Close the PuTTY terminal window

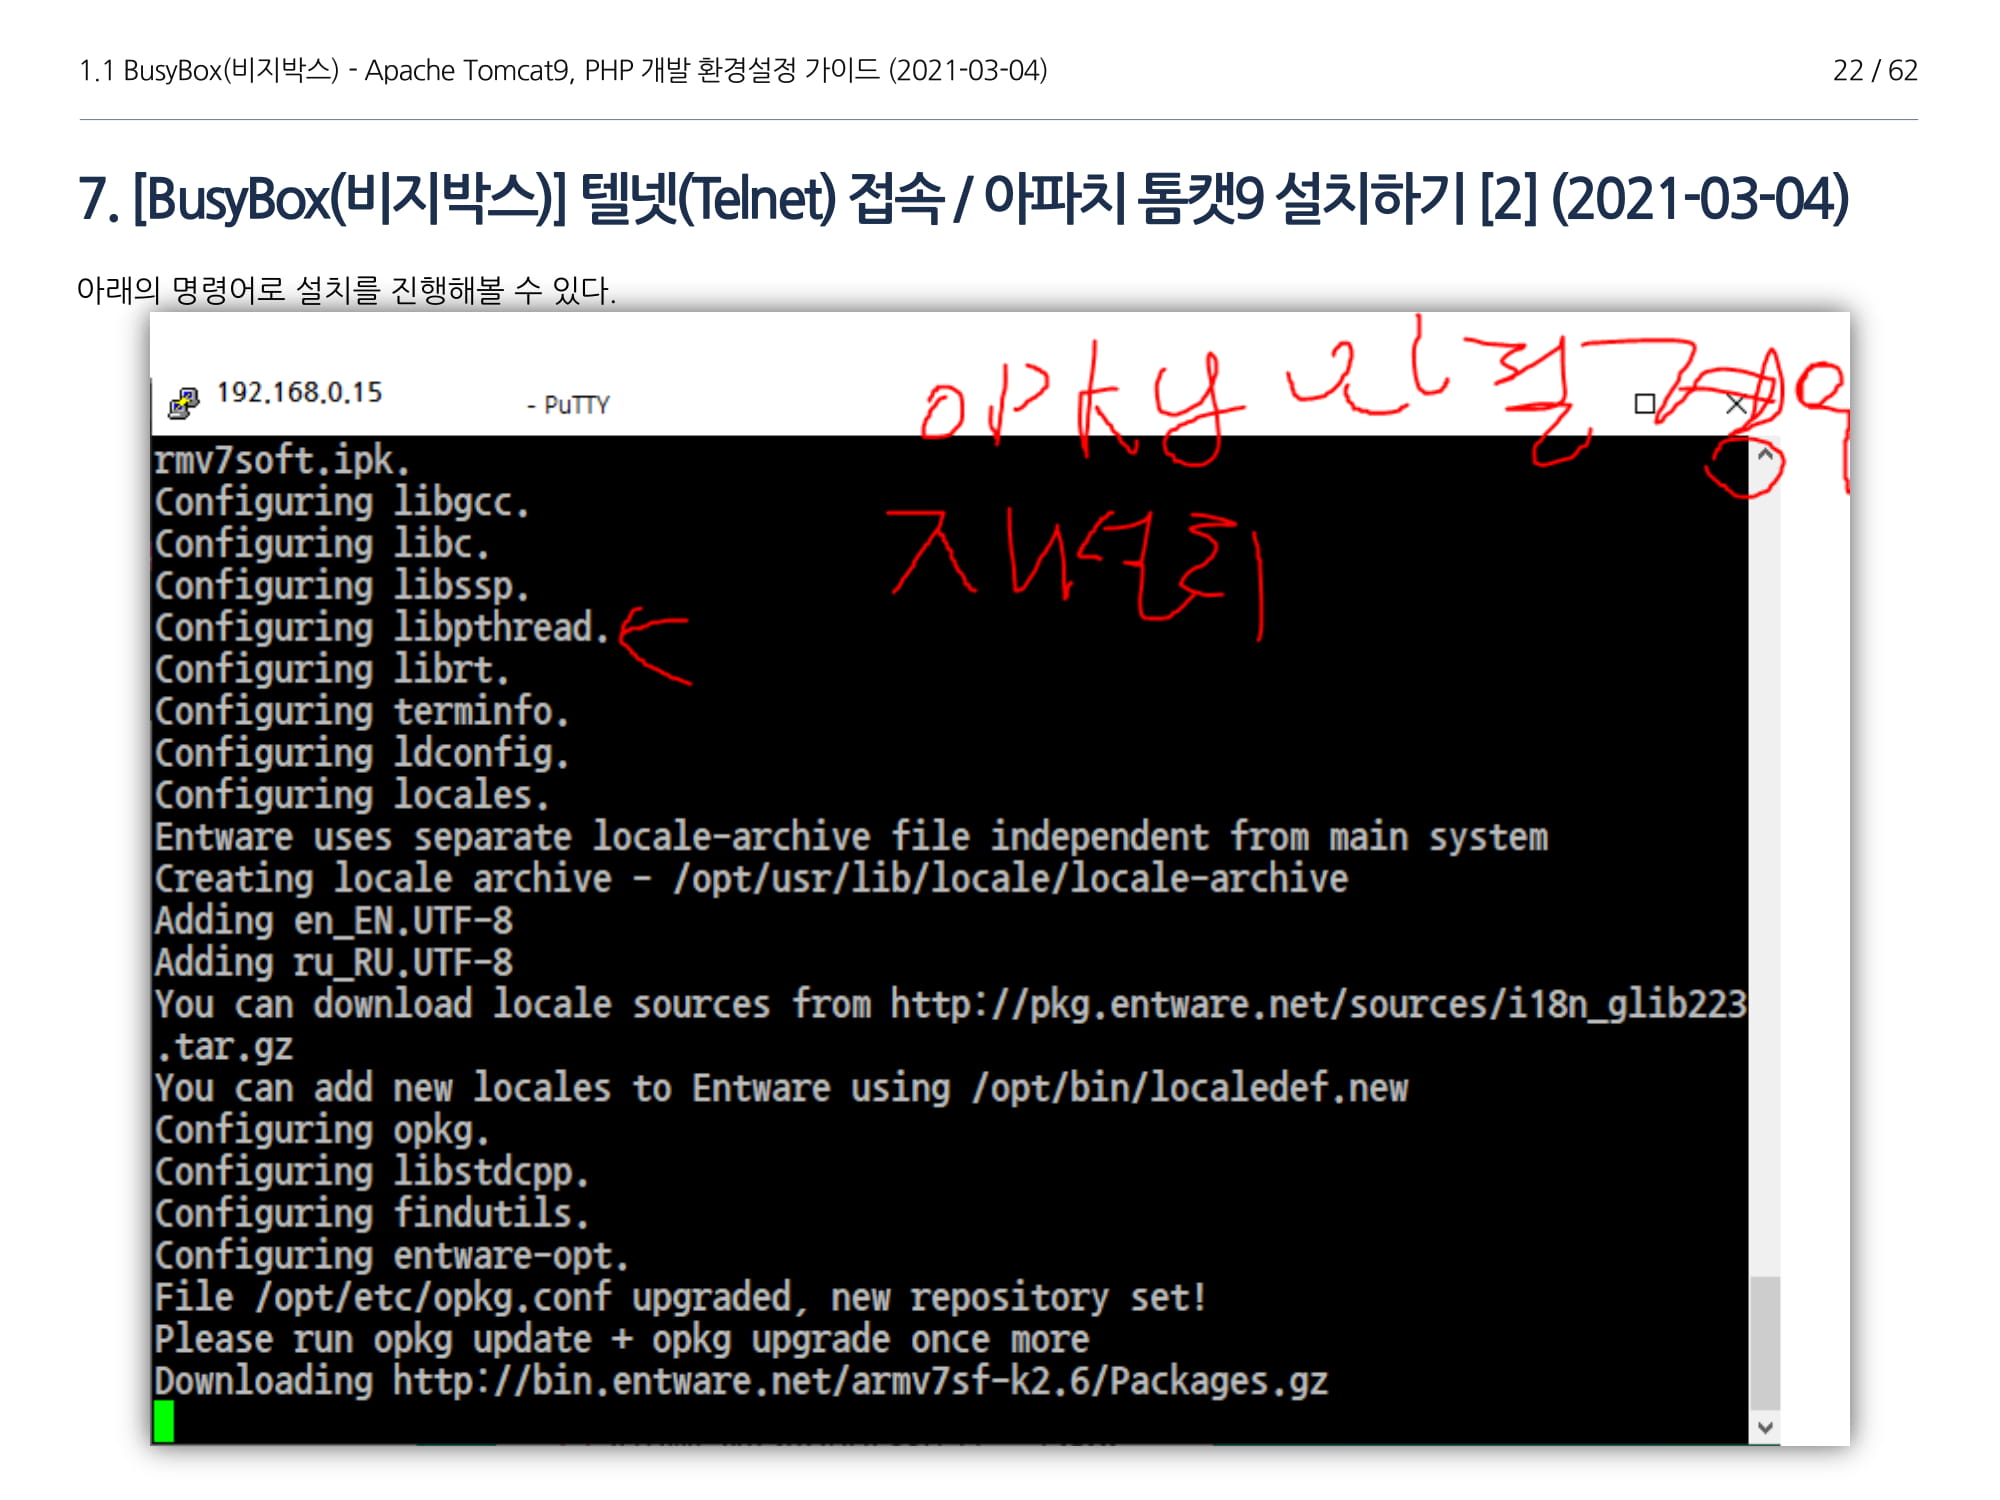tap(1736, 405)
